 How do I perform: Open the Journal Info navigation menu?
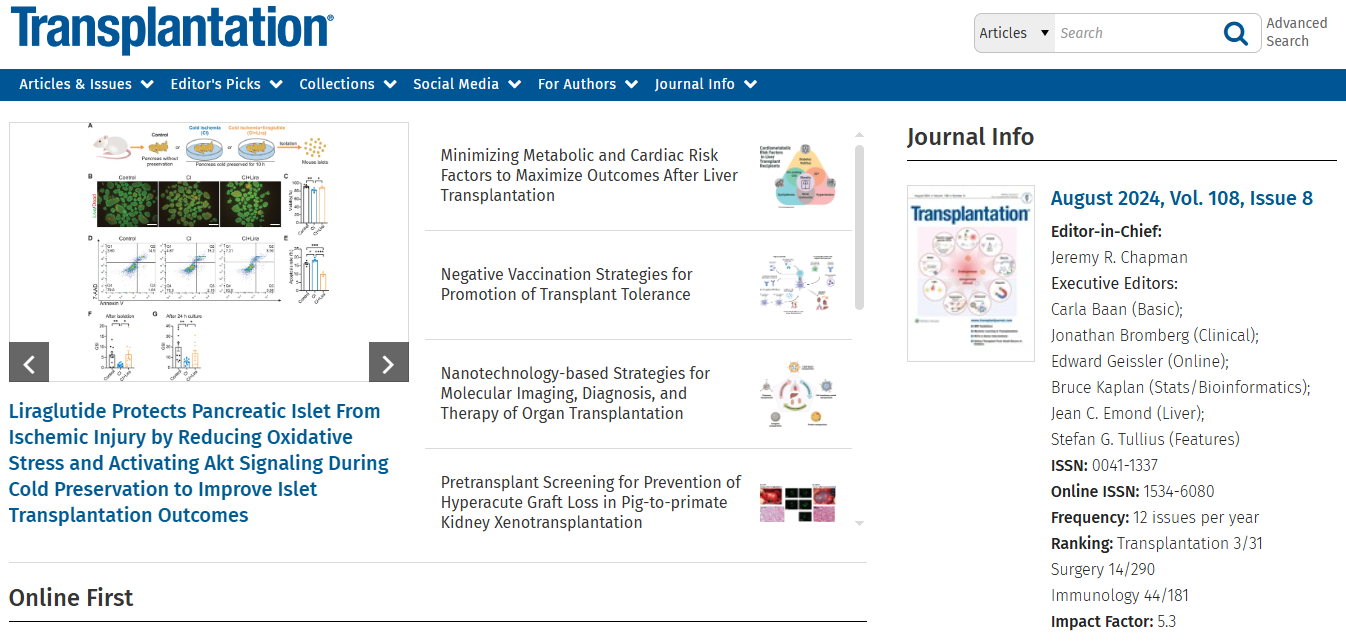pyautogui.click(x=706, y=84)
